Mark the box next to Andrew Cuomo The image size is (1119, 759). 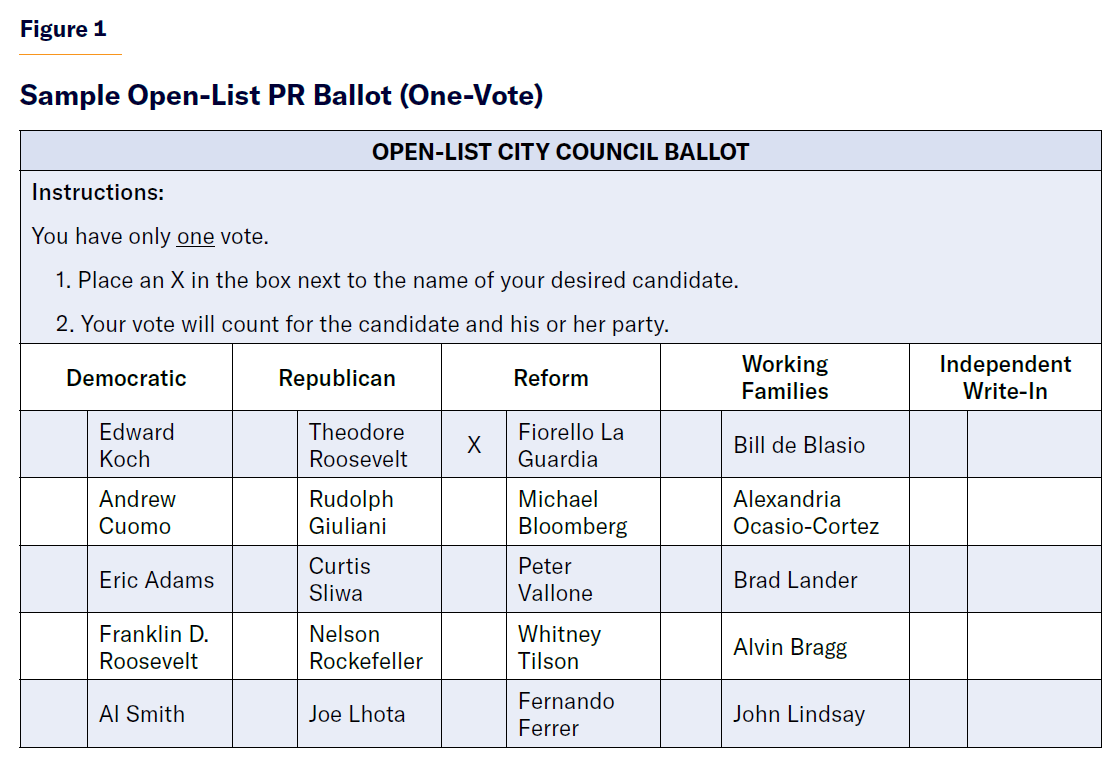click(x=54, y=512)
